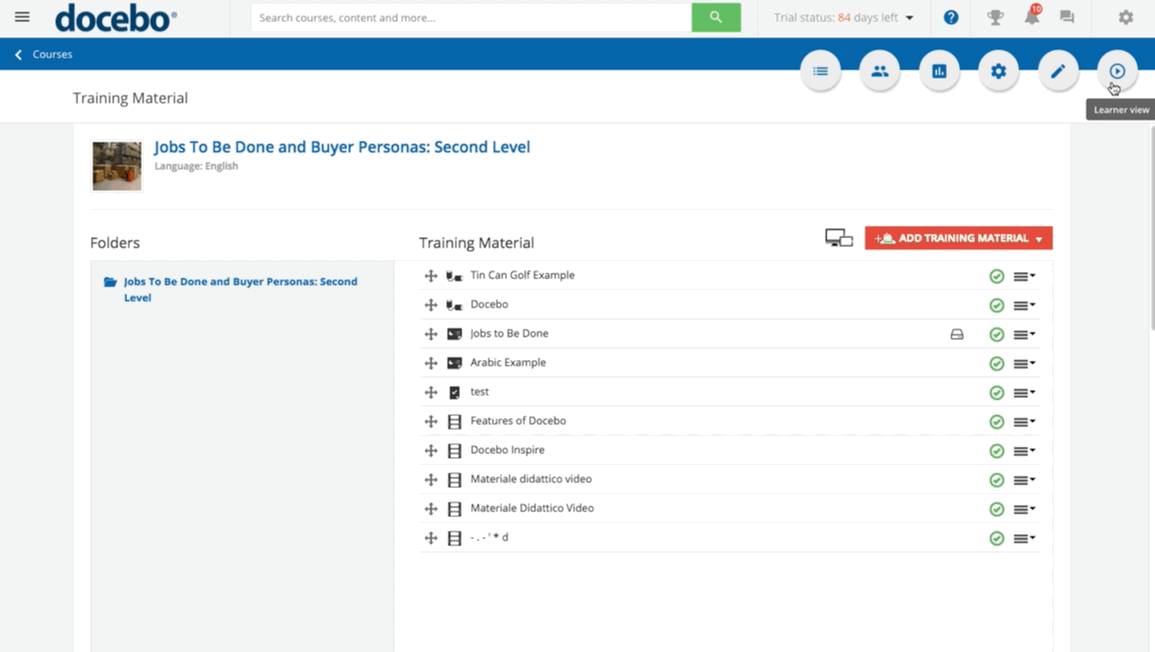The height and width of the screenshot is (652, 1155).
Task: Toggle published status of Jobs to Be Done
Action: pos(997,334)
